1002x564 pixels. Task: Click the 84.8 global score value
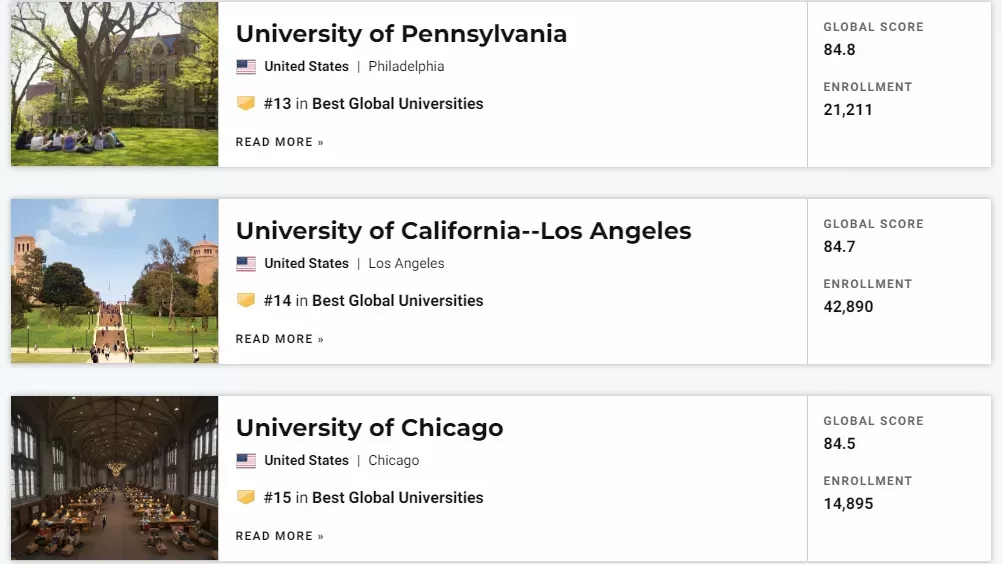tap(839, 50)
